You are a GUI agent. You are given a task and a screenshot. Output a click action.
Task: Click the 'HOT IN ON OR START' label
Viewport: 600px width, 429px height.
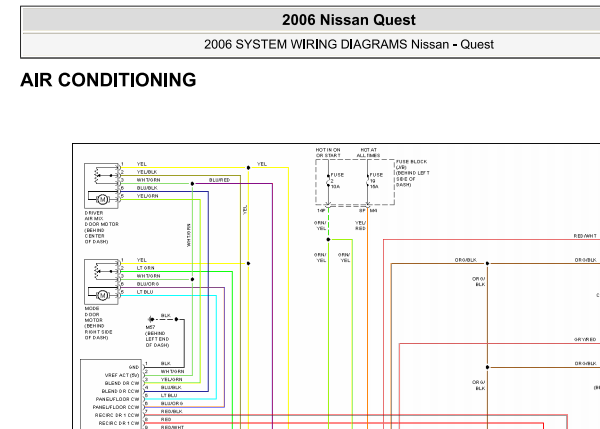(328, 153)
